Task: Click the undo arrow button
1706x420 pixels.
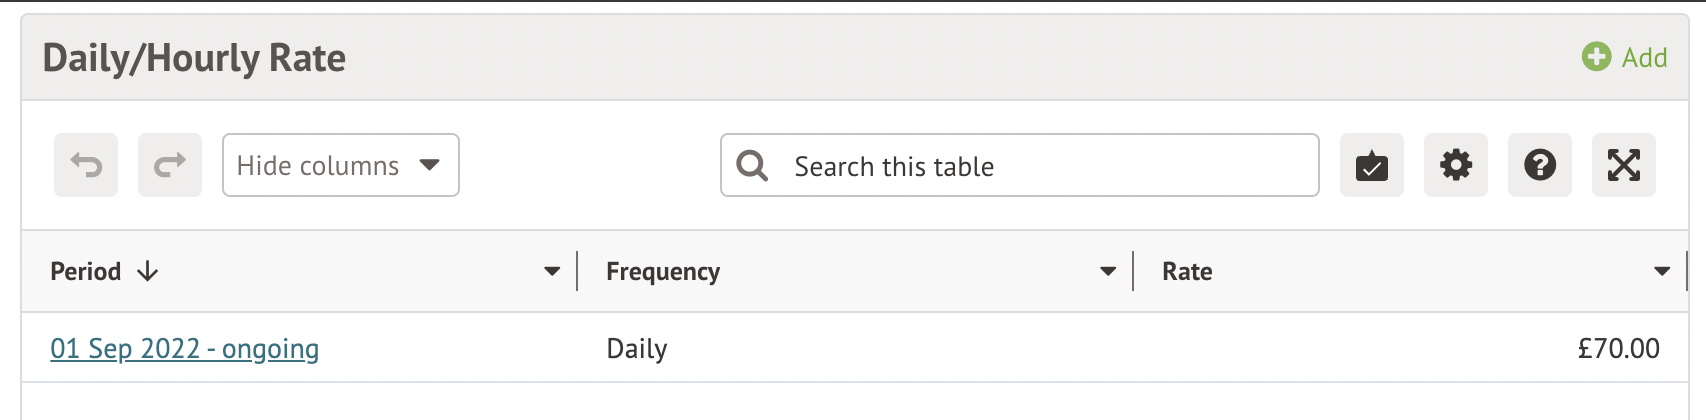Action: pos(86,165)
